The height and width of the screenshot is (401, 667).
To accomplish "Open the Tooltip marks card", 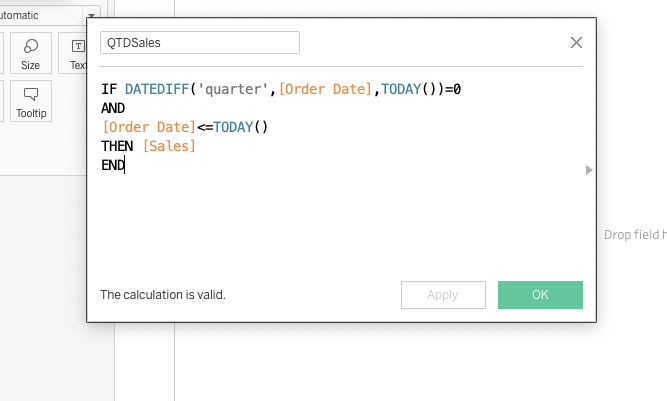I will (31, 101).
